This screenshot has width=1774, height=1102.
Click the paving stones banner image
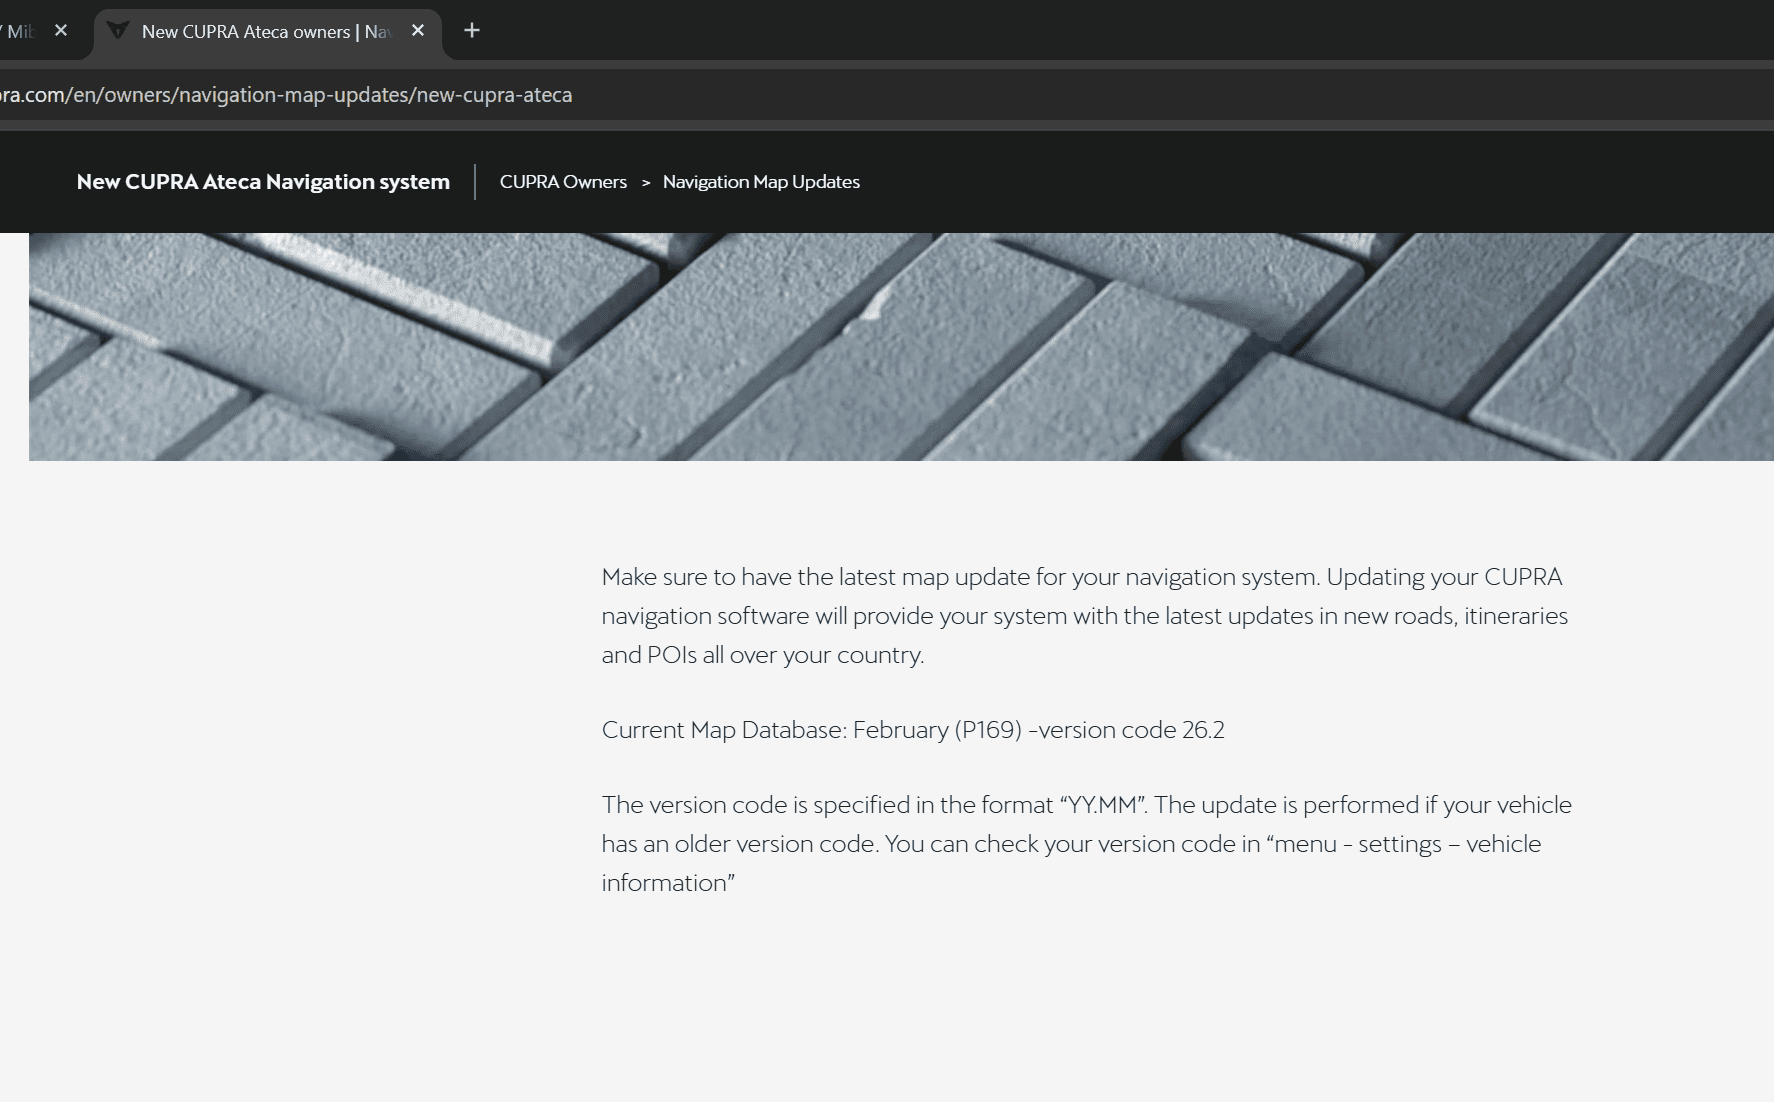(x=901, y=347)
